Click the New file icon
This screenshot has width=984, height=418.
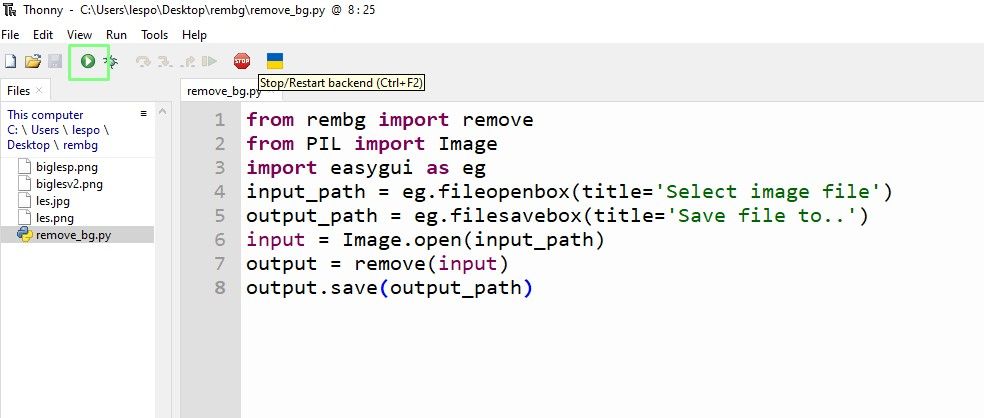(11, 61)
